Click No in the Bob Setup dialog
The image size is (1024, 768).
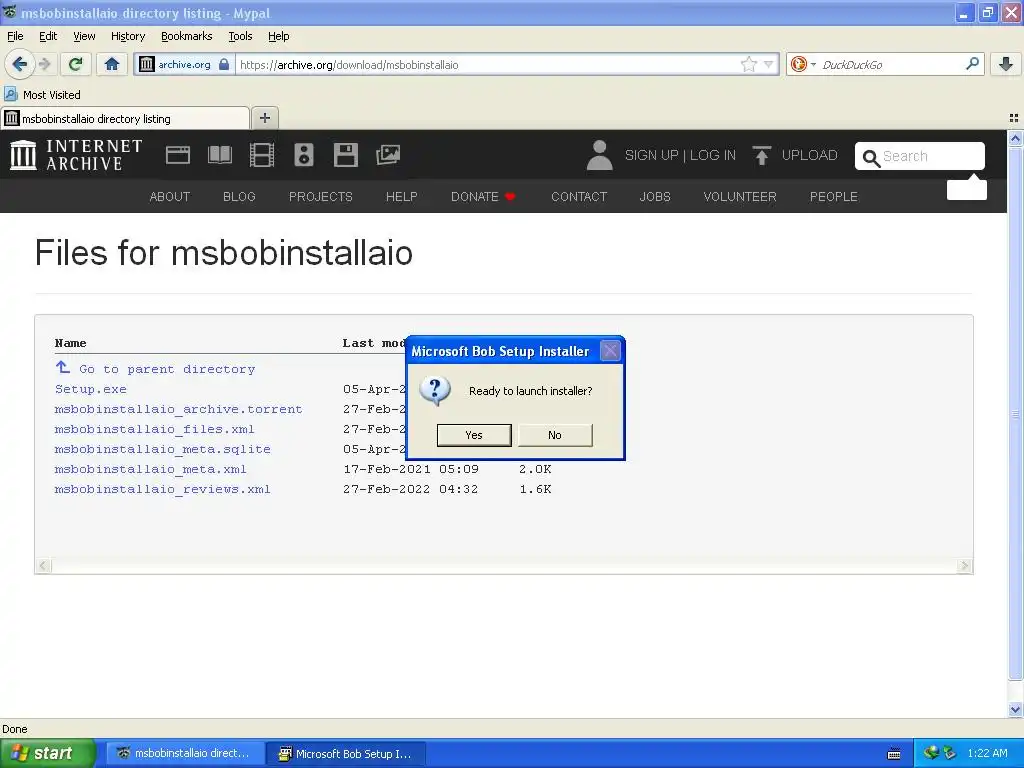(x=555, y=435)
